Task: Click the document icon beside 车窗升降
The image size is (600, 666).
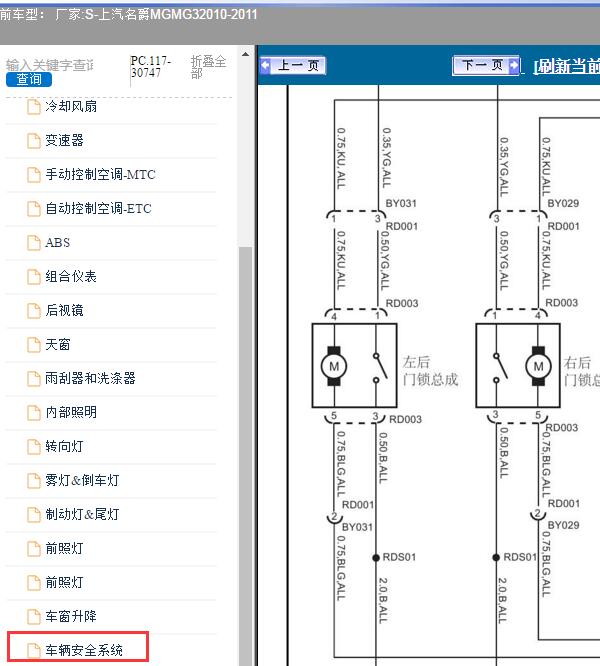Action: point(34,616)
